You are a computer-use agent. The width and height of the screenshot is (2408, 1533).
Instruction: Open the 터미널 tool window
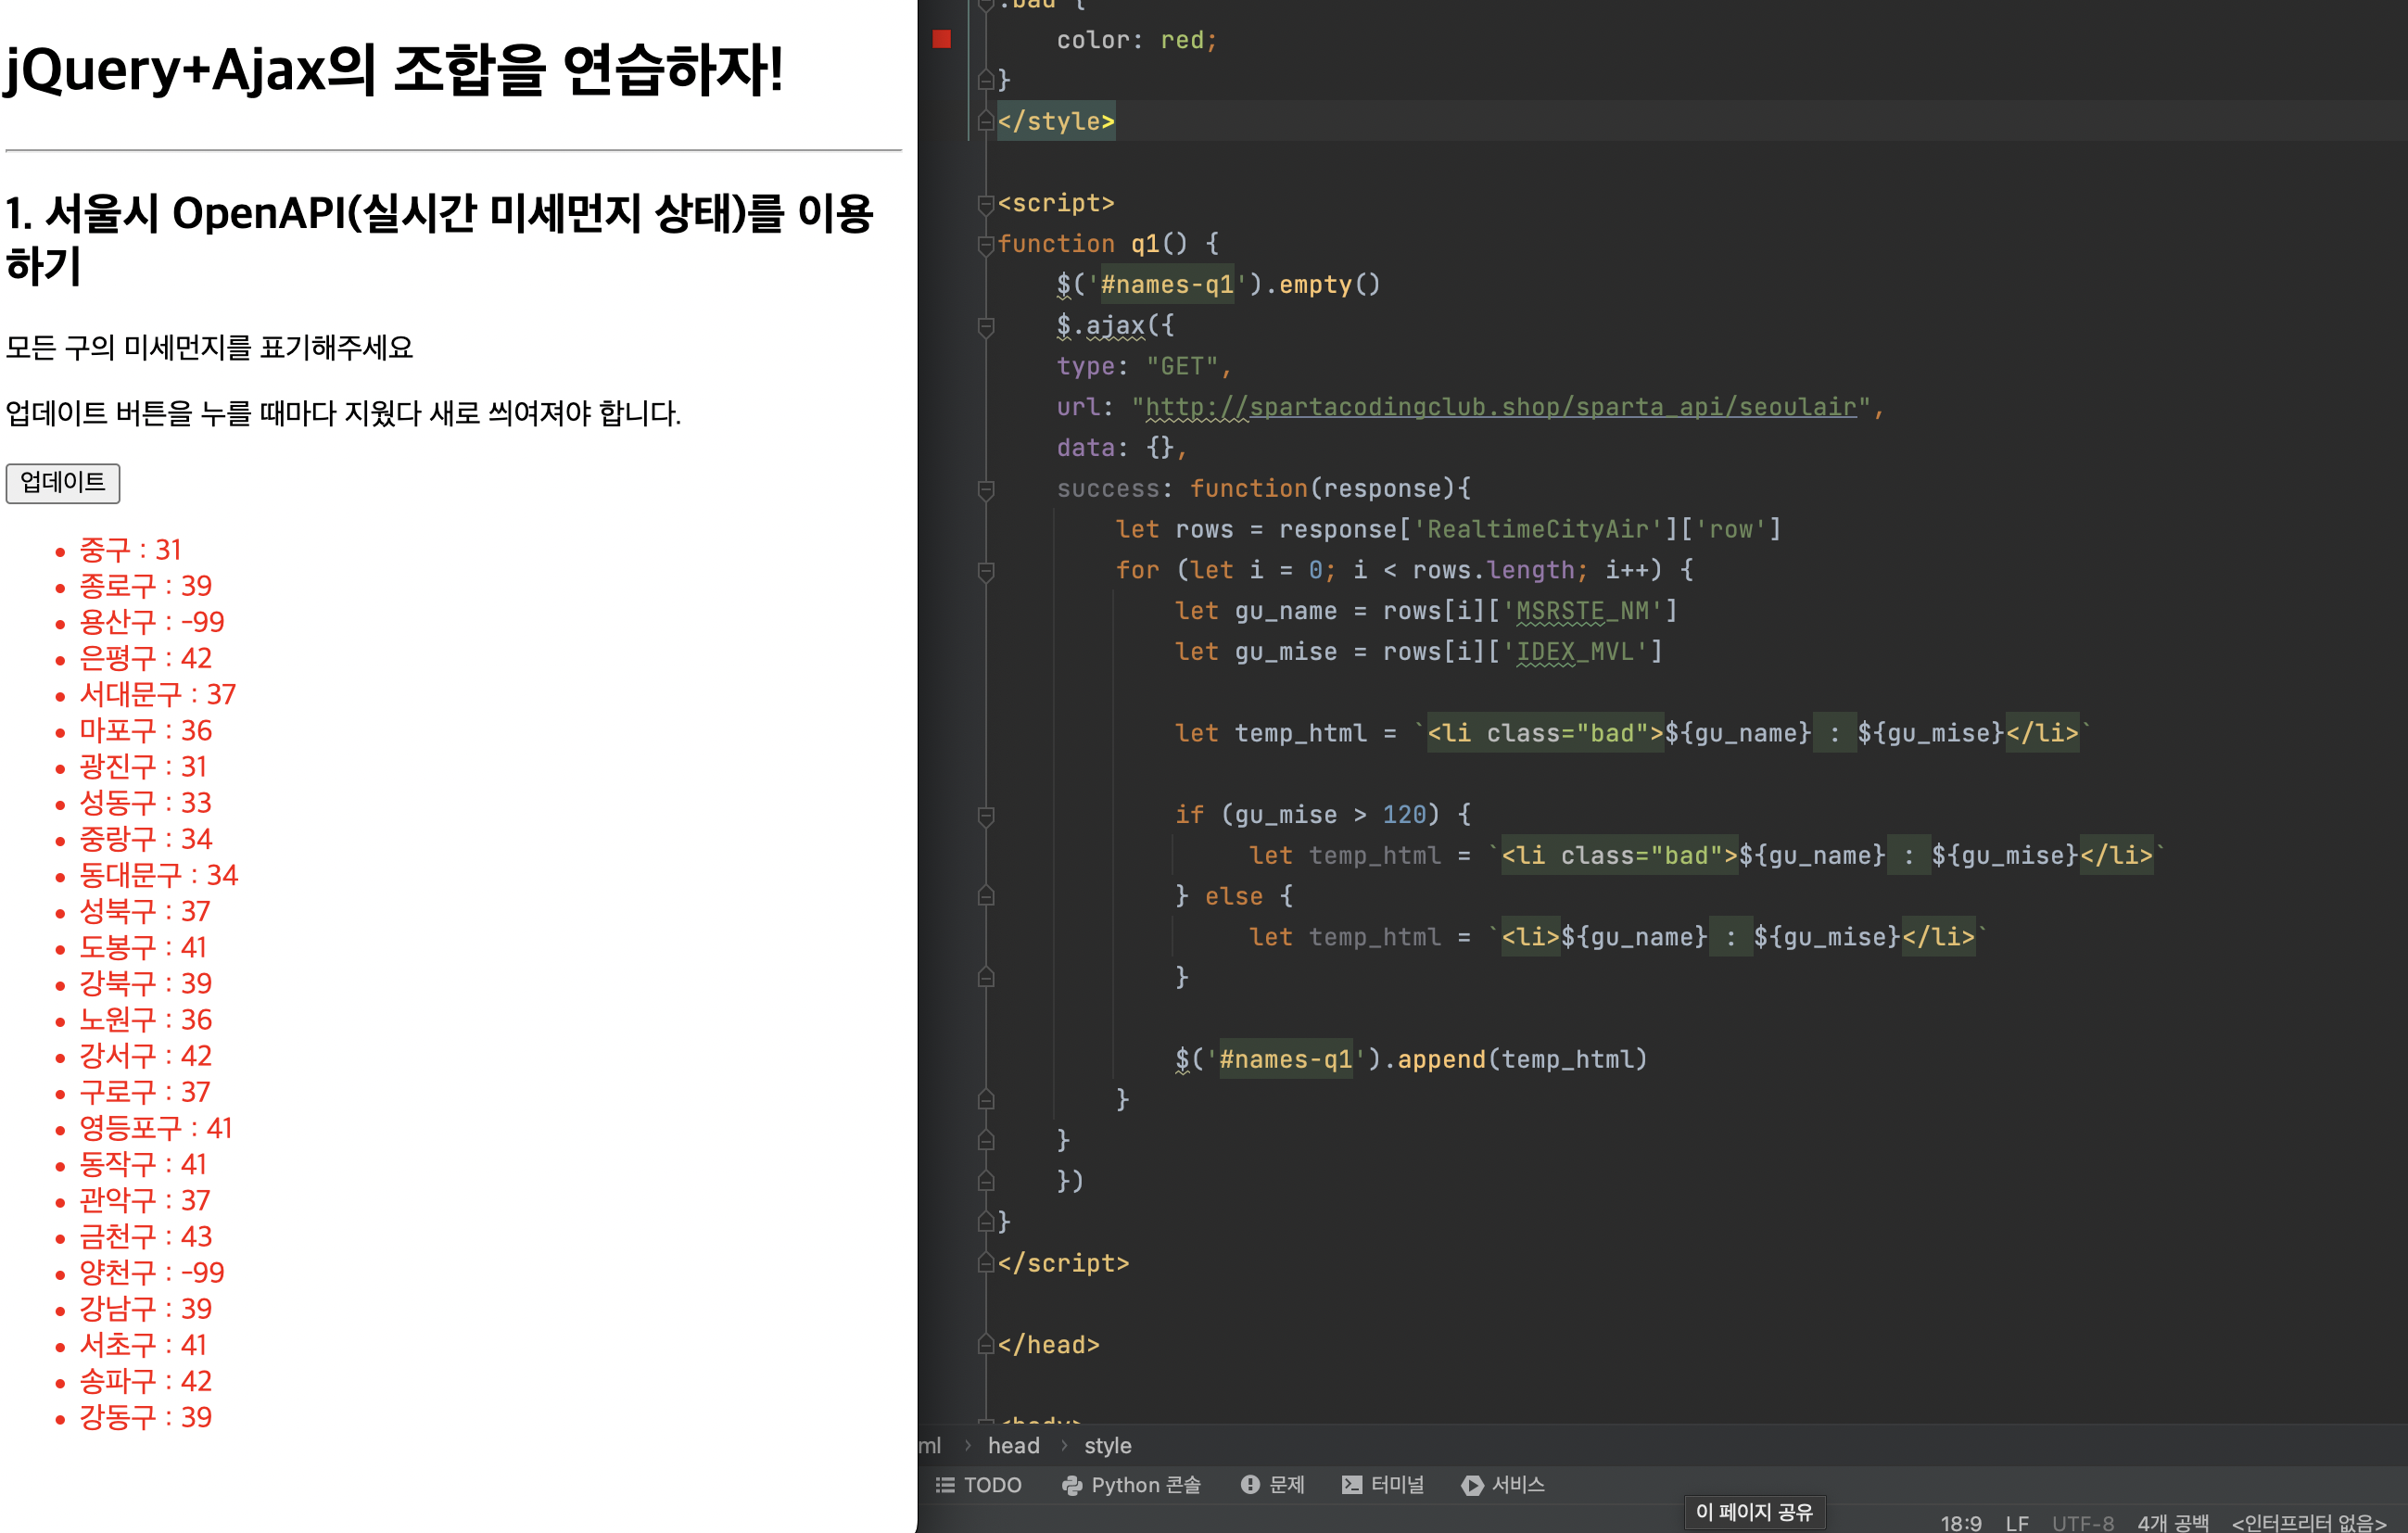pos(1383,1485)
